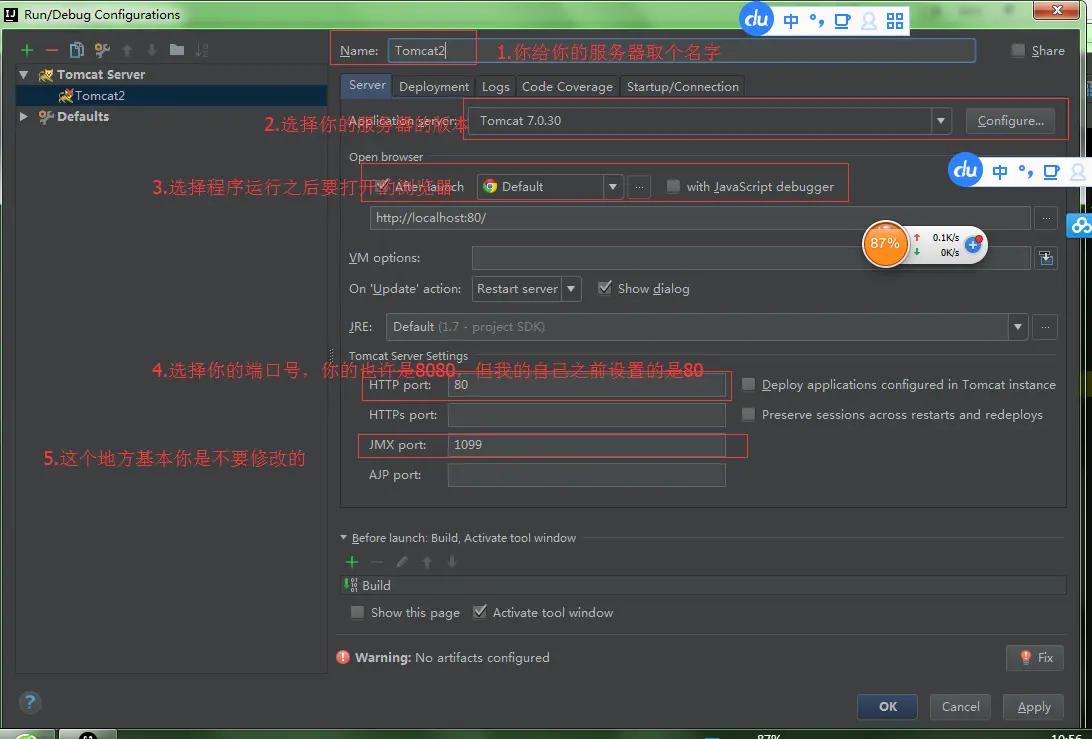1092x739 pixels.
Task: Switch to the Server tab
Action: (367, 86)
